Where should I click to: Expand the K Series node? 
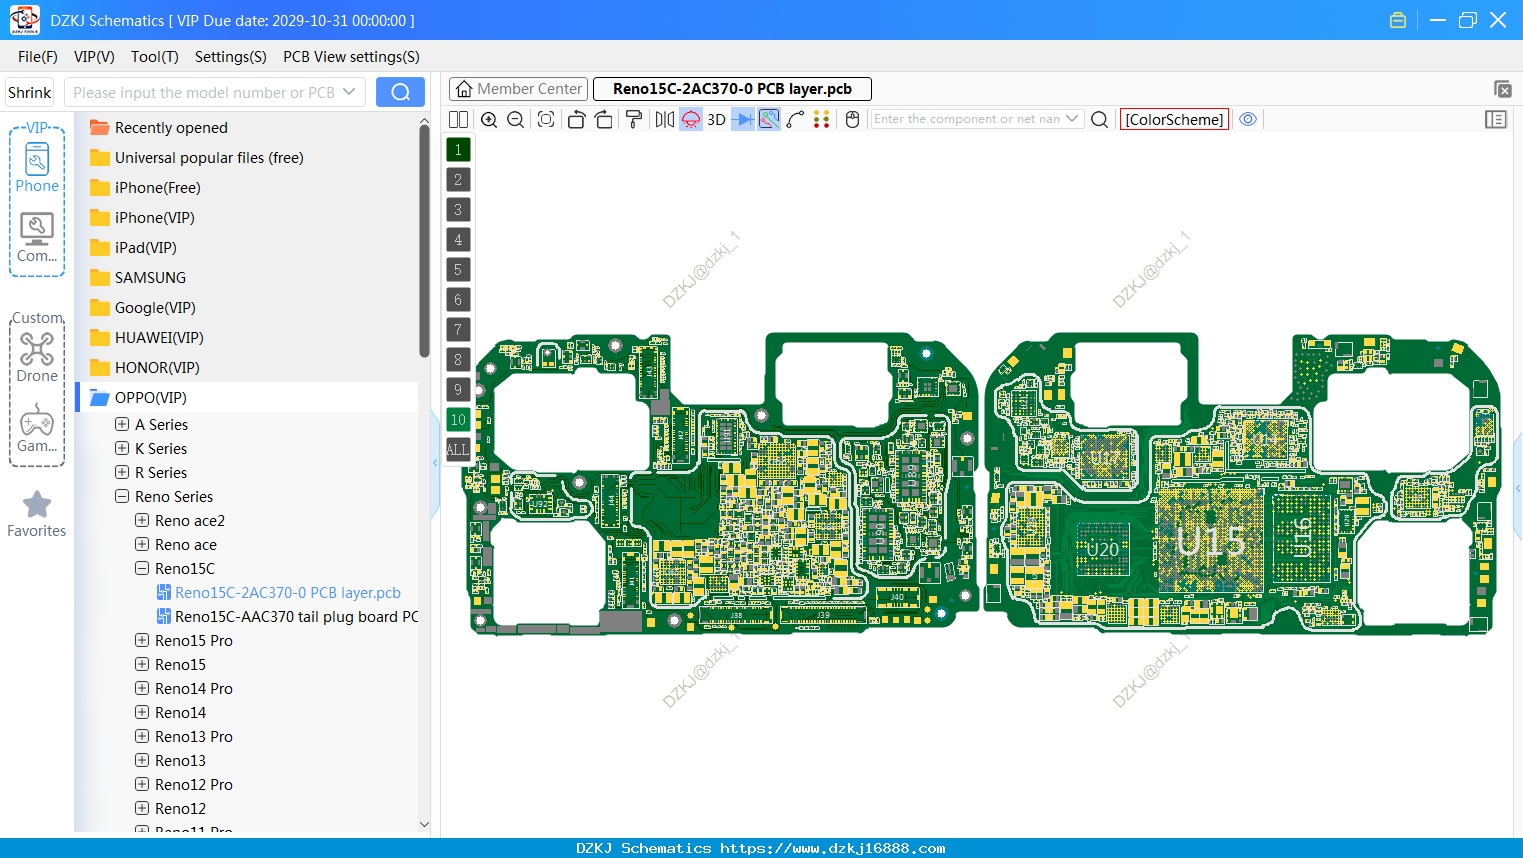coord(122,448)
